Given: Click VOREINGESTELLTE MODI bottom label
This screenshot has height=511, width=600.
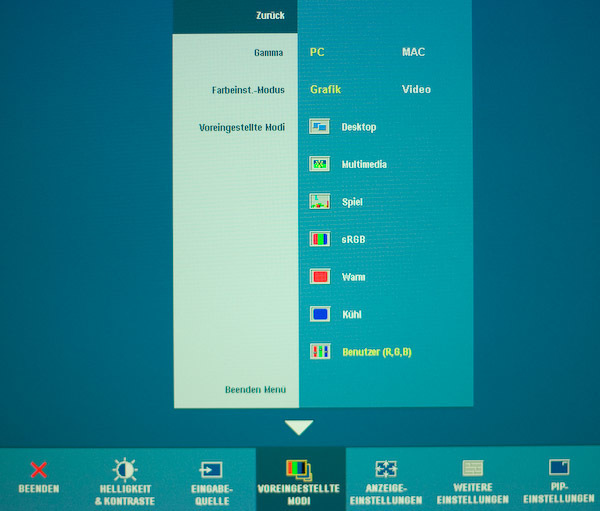Looking at the screenshot, I should point(299,495).
